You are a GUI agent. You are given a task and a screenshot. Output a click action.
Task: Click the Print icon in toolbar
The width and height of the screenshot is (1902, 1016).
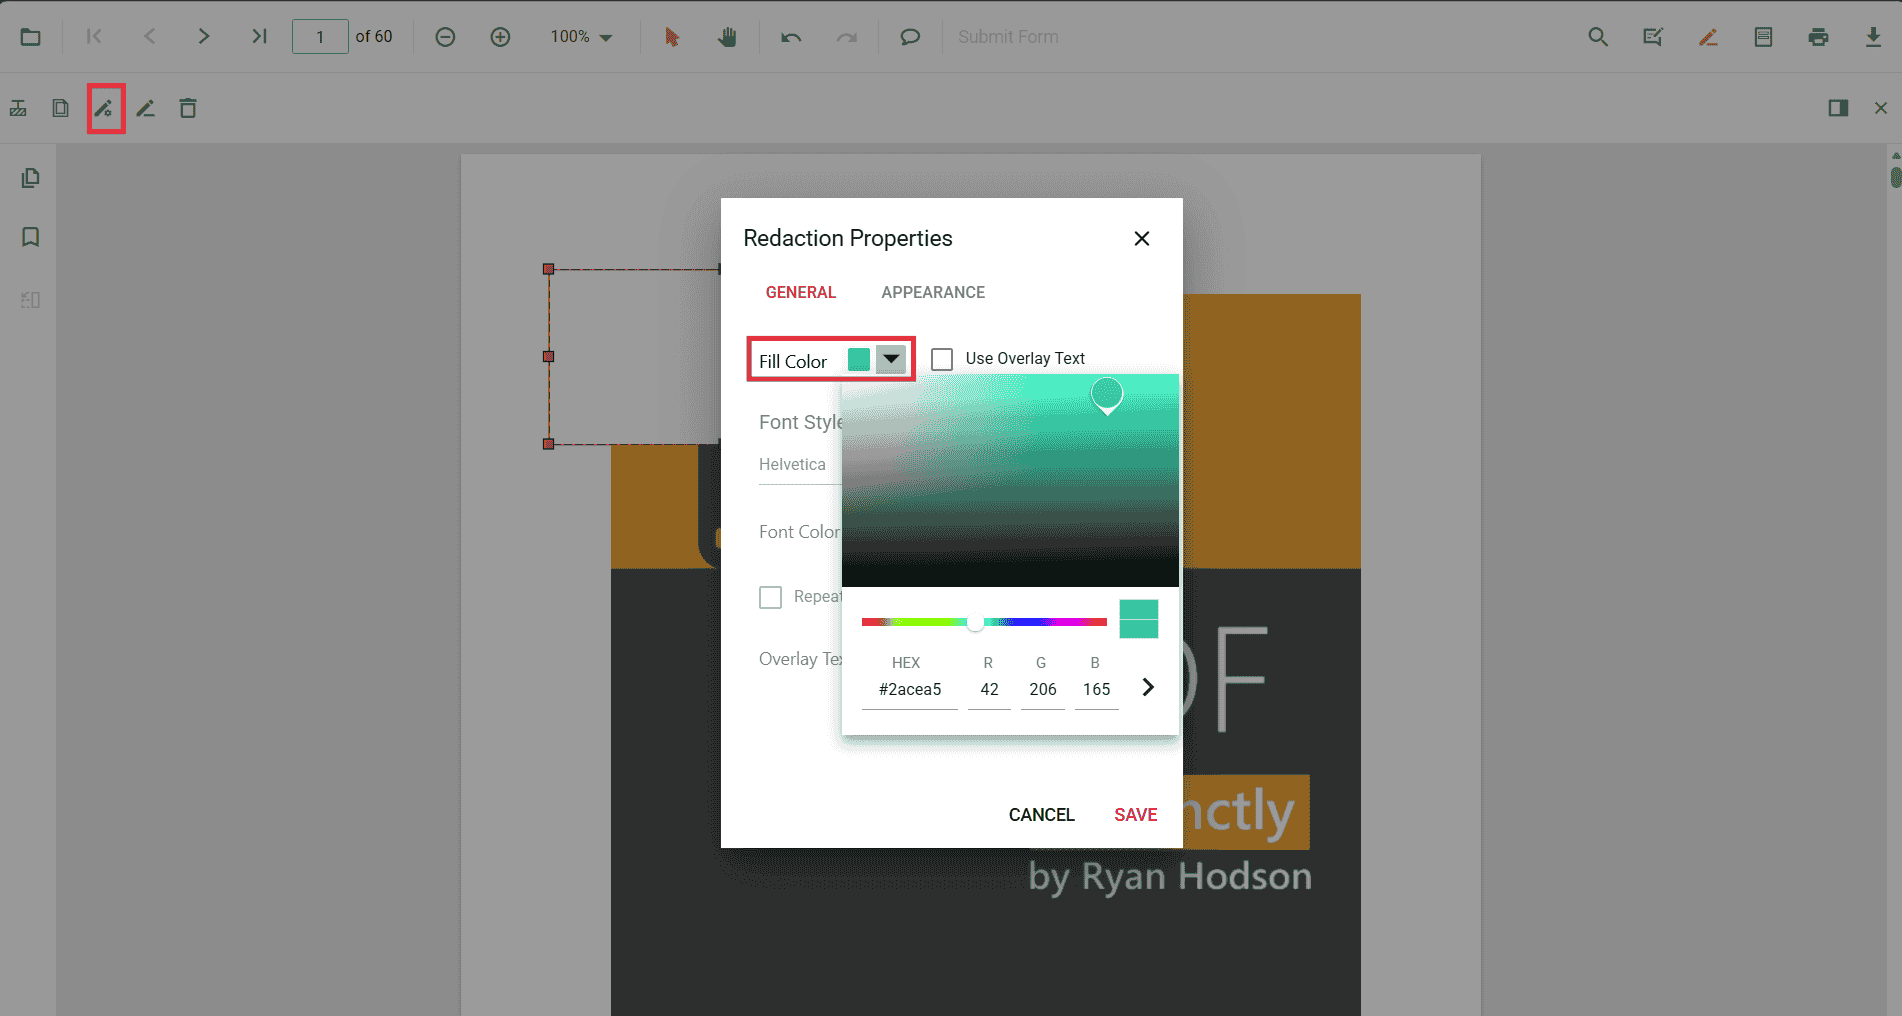pos(1818,37)
